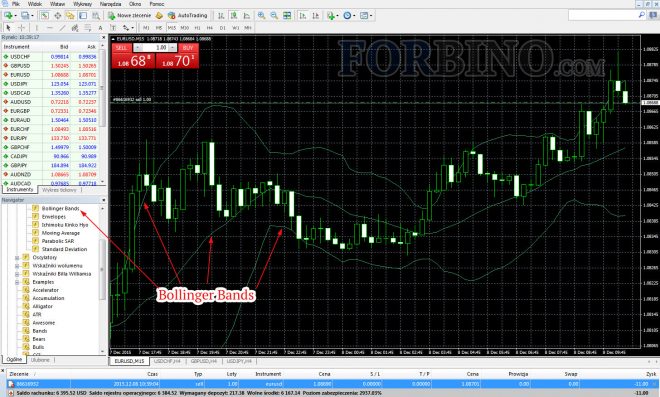The image size is (660, 397).
Task: Open the new chart dropdown arrow
Action: point(15,16)
